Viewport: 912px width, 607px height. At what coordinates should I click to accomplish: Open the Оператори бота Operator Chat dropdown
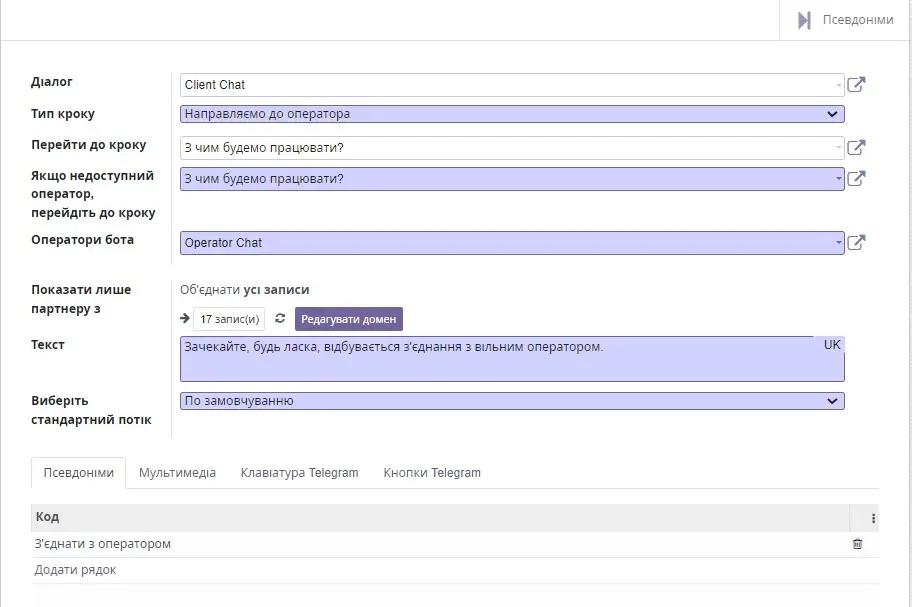pyautogui.click(x=512, y=242)
